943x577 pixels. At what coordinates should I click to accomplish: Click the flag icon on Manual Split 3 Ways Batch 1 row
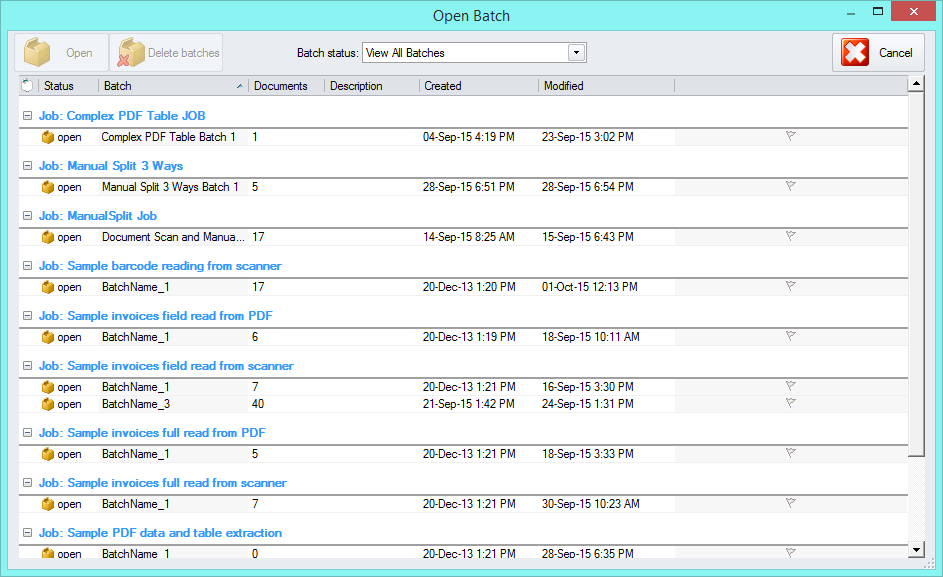[x=790, y=186]
